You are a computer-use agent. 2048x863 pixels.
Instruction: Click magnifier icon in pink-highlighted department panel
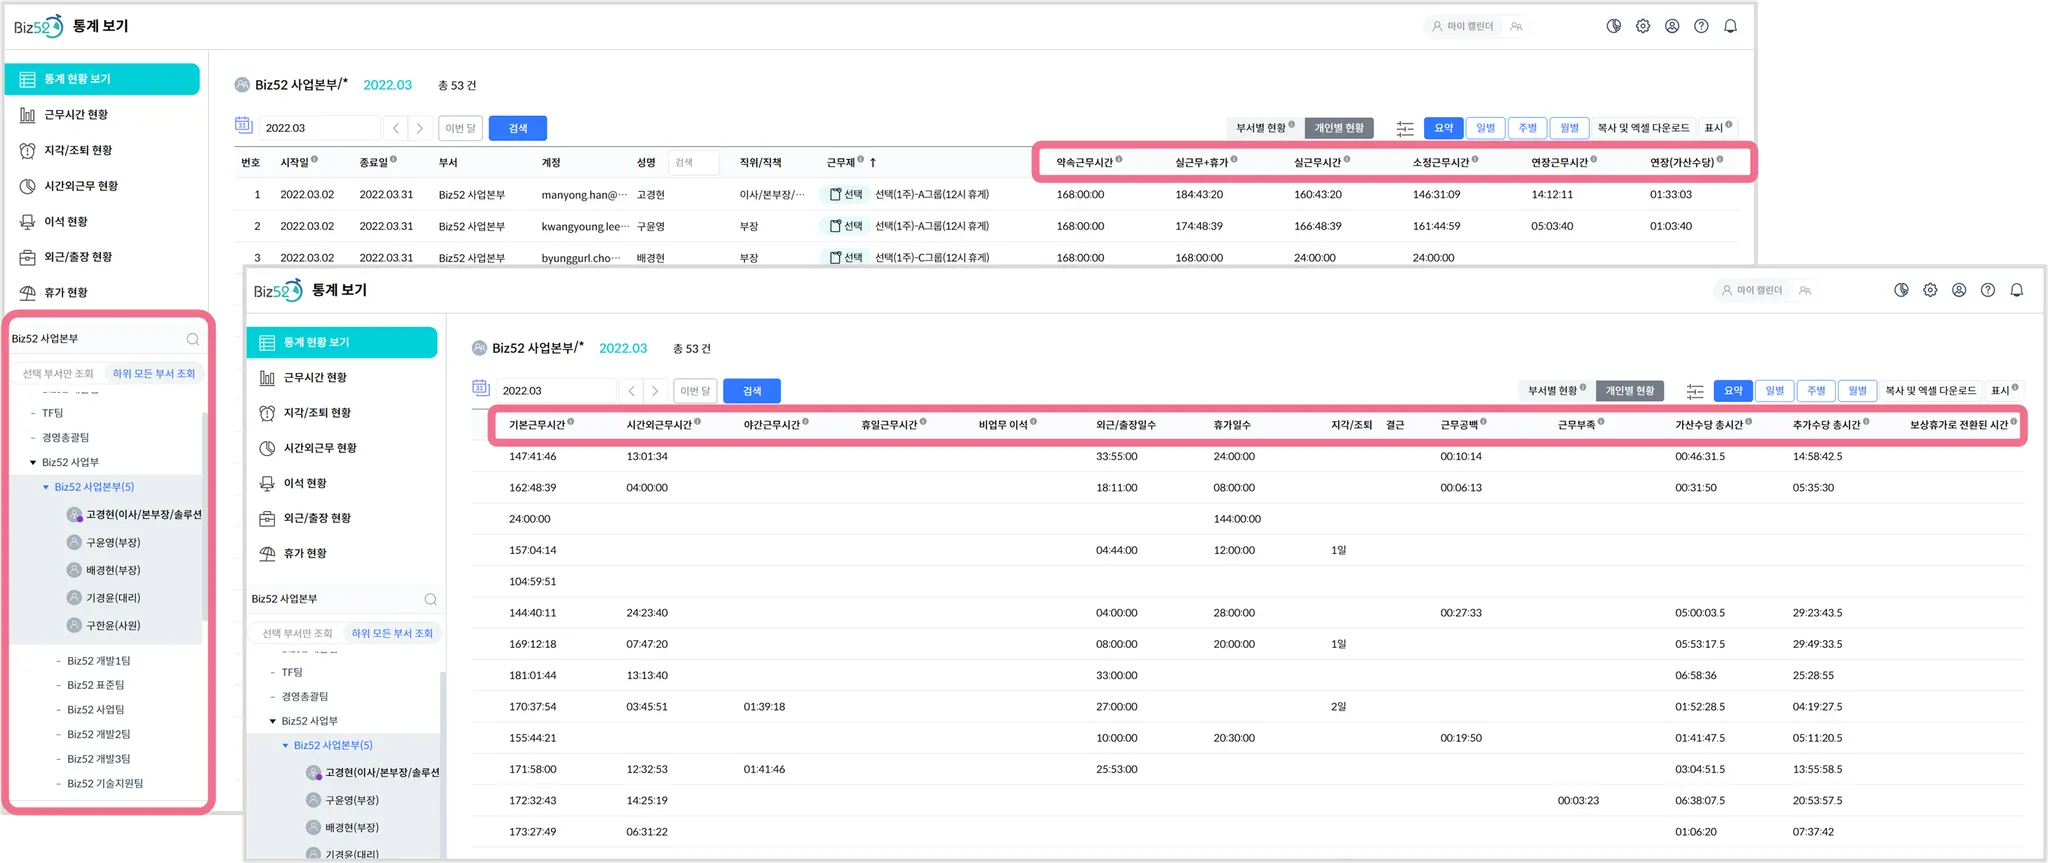tap(193, 339)
